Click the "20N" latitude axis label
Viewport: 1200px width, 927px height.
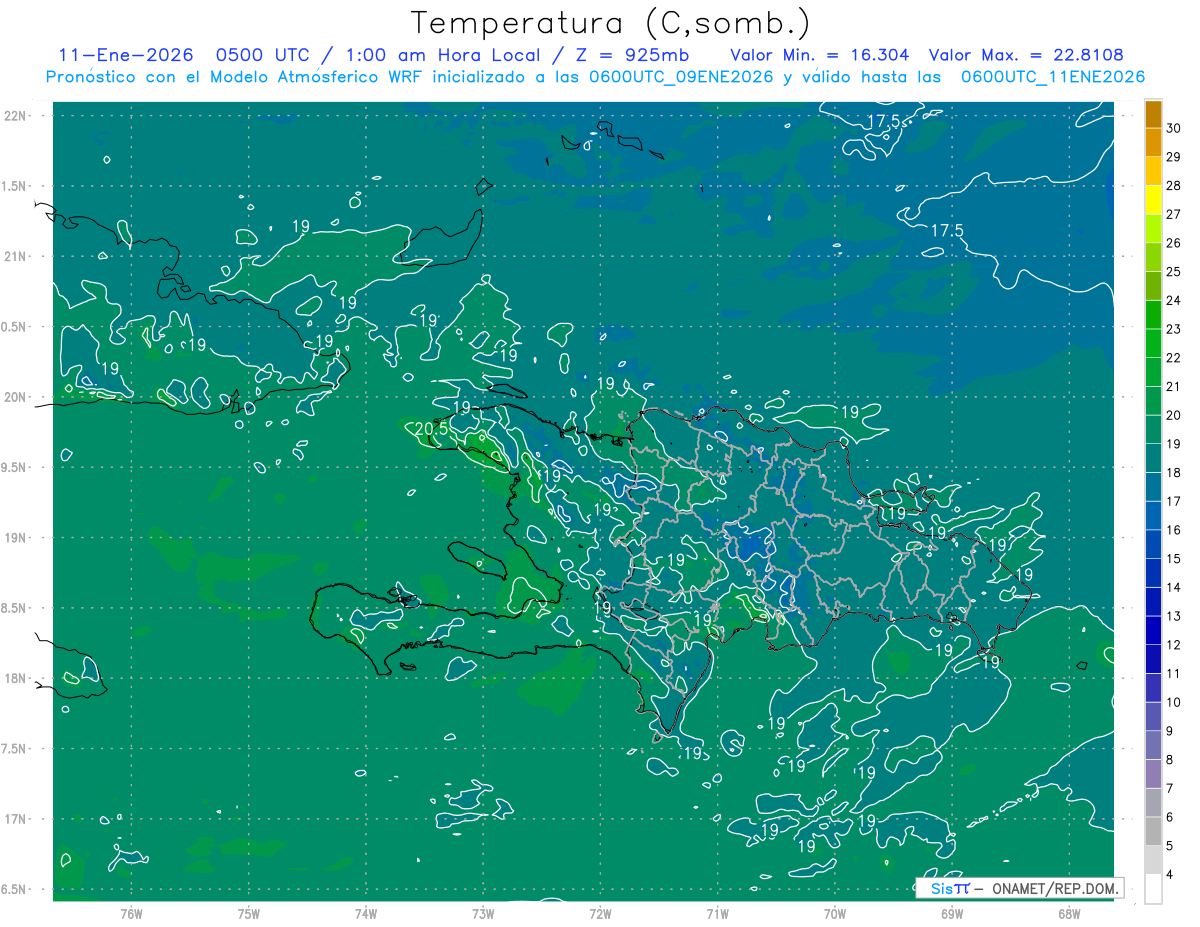click(17, 397)
